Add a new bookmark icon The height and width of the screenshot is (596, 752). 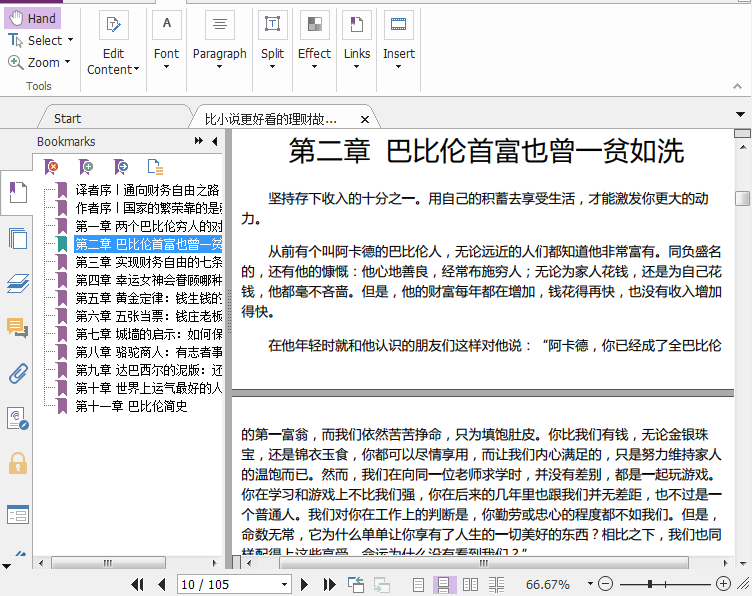87,167
